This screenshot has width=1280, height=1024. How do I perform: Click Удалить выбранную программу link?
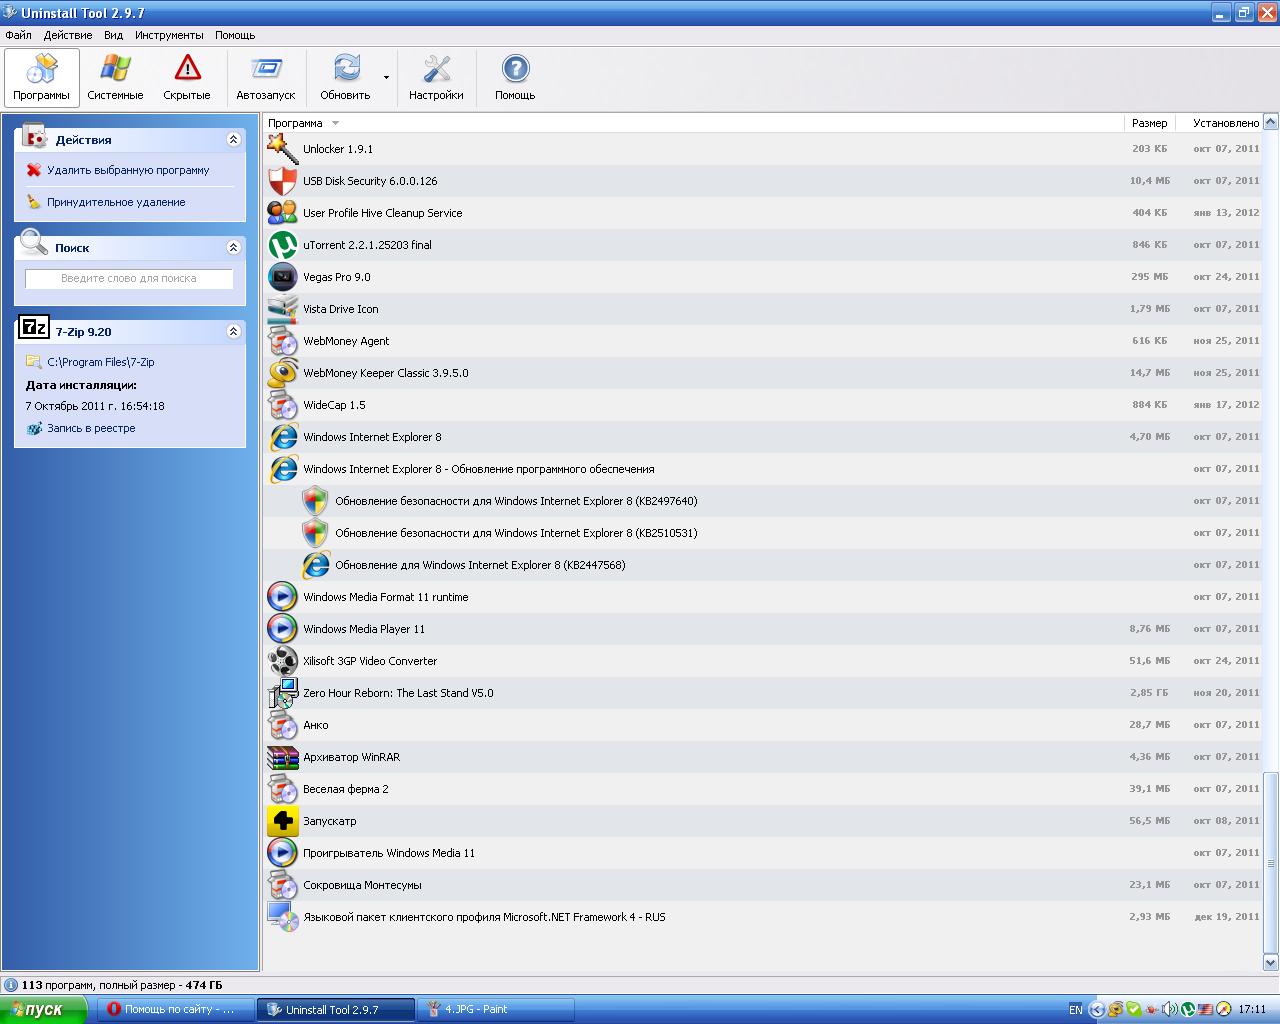128,170
